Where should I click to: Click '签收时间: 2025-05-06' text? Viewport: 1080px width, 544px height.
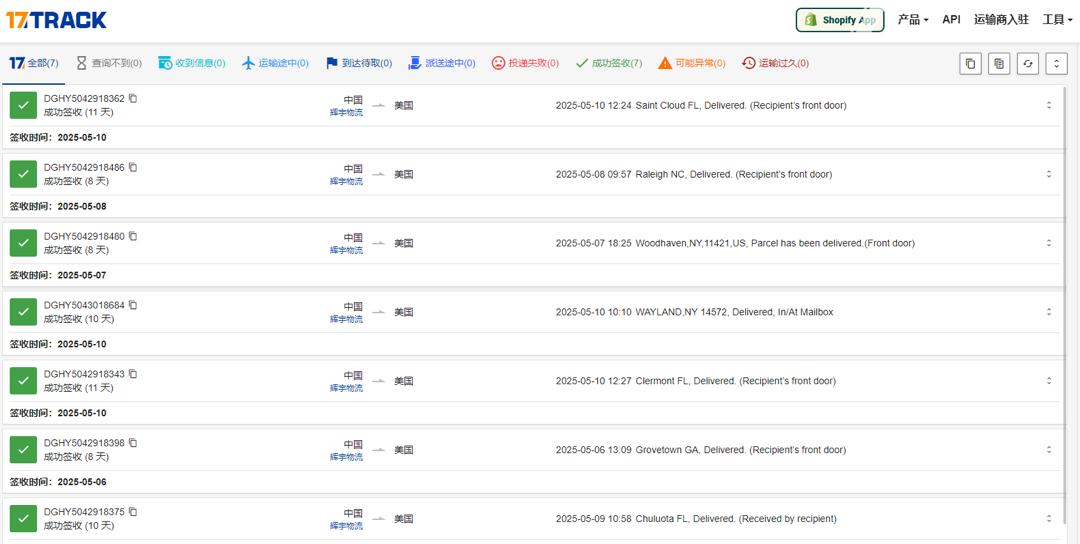coord(58,482)
